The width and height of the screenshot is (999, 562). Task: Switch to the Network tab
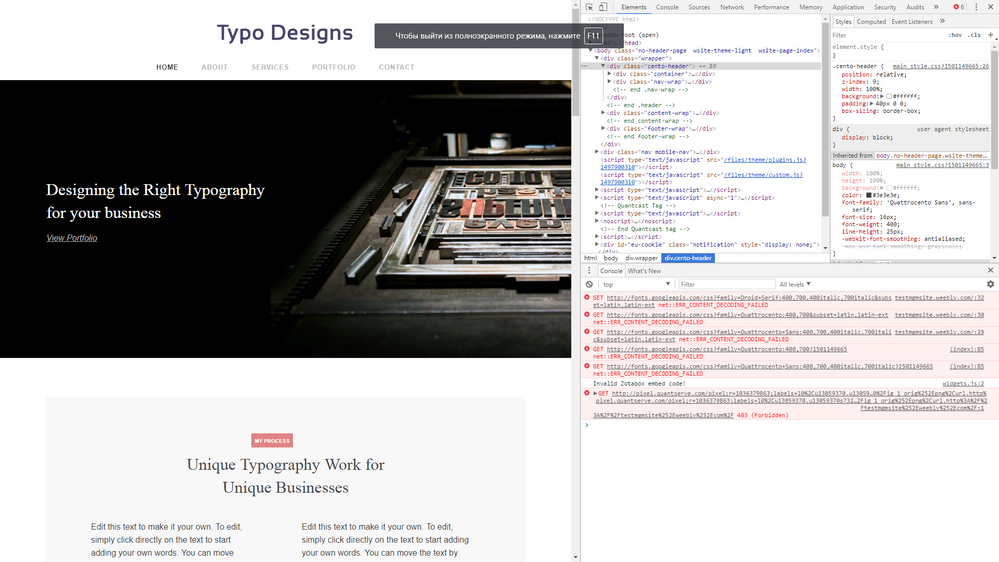click(x=732, y=7)
